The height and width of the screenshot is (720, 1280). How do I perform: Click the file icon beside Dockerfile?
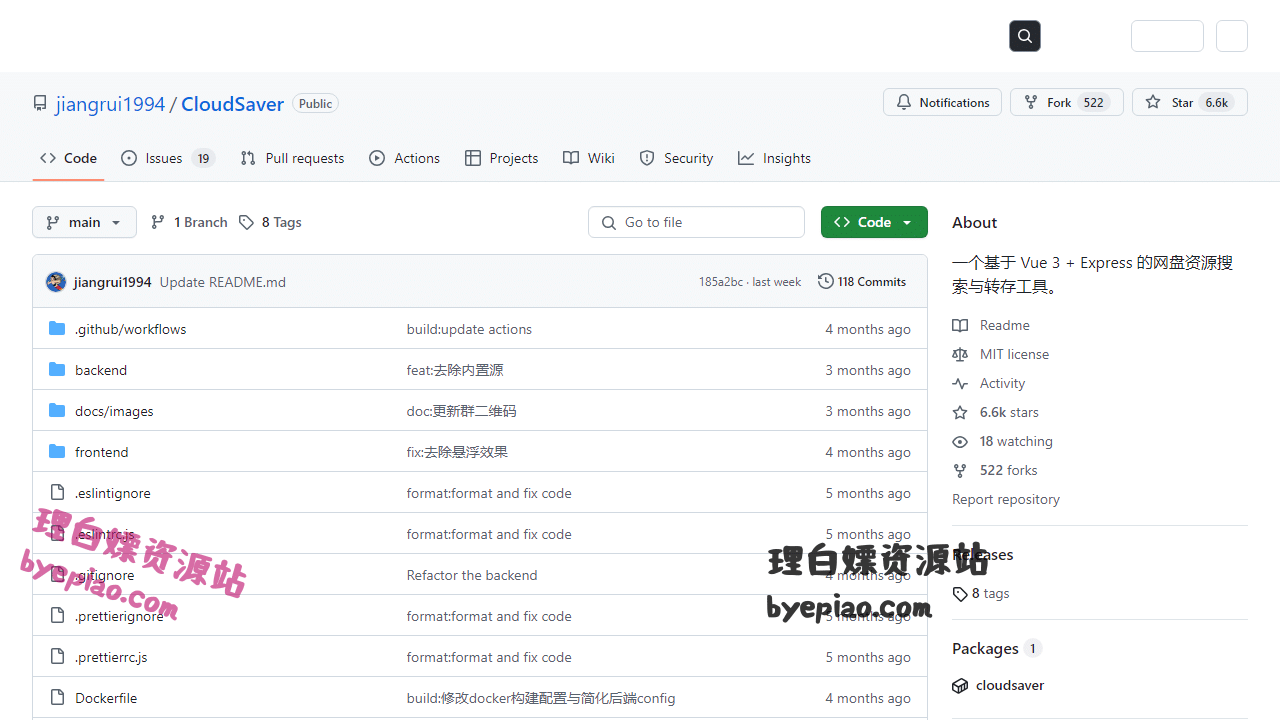click(57, 698)
